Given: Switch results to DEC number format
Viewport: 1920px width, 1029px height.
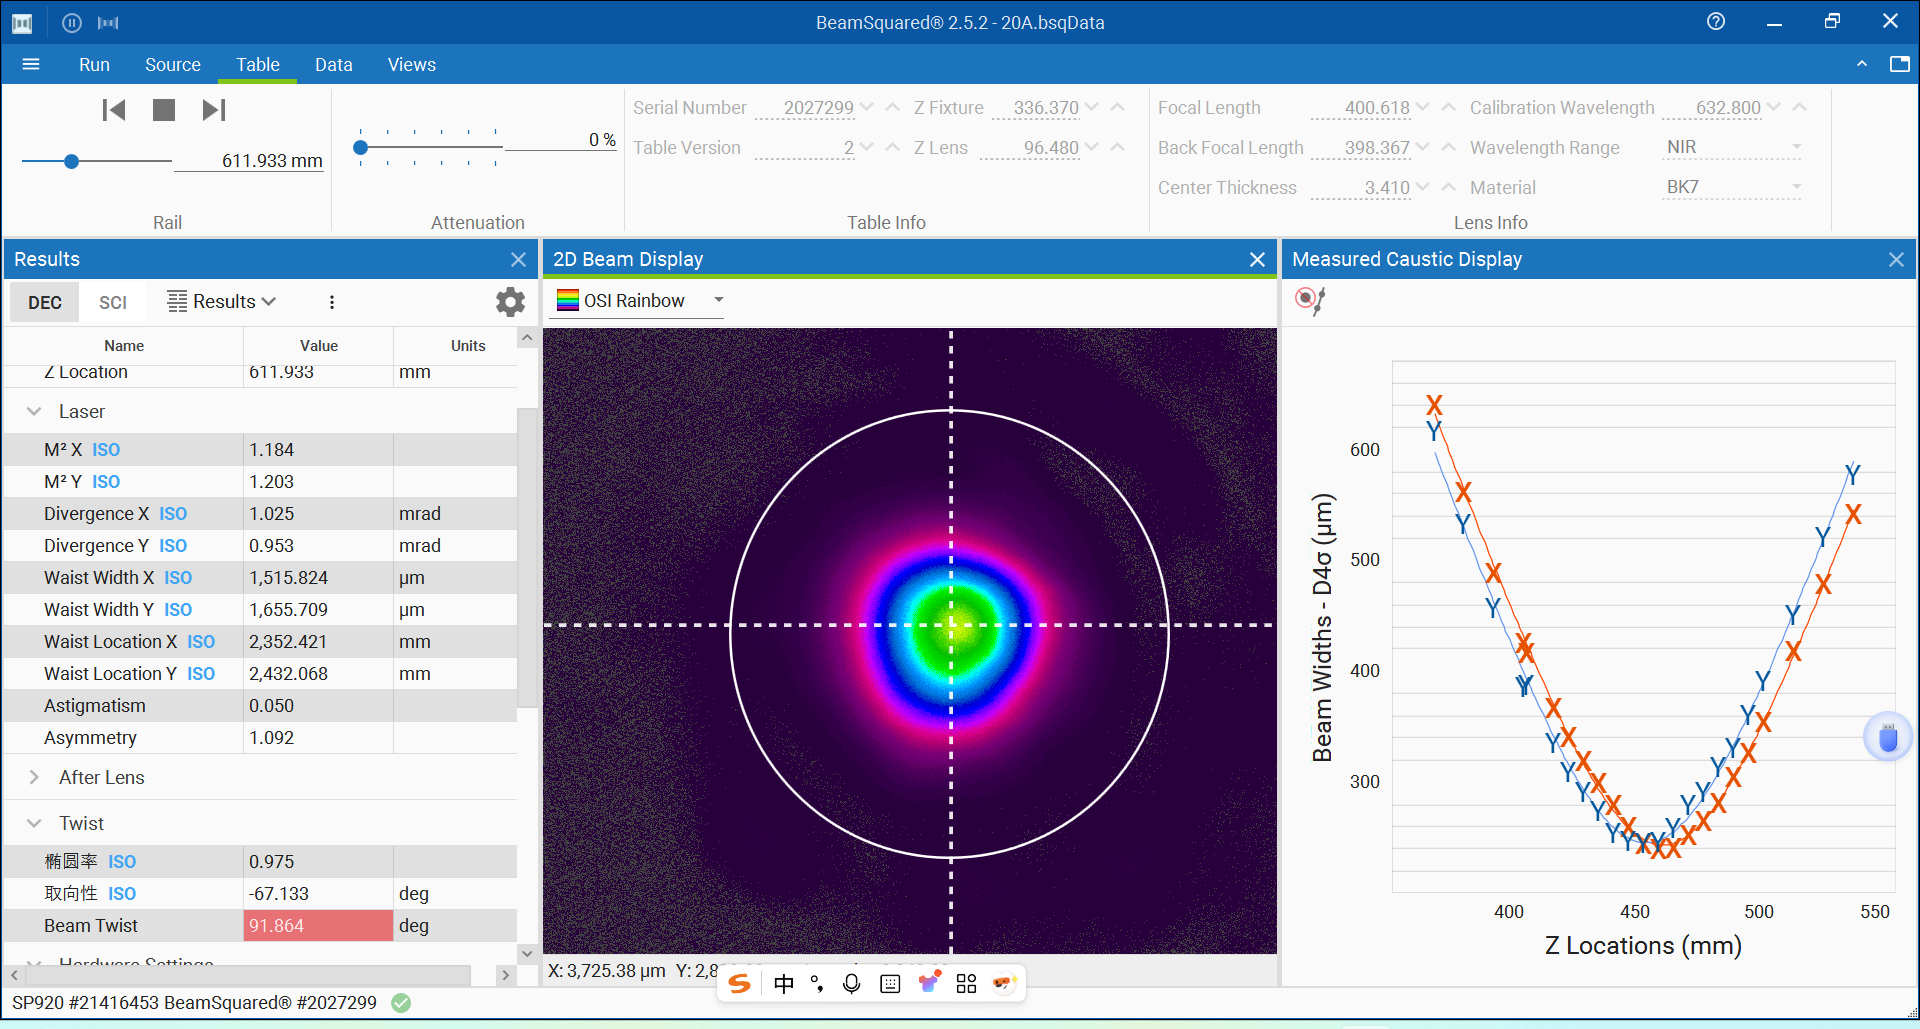Looking at the screenshot, I should click(45, 302).
